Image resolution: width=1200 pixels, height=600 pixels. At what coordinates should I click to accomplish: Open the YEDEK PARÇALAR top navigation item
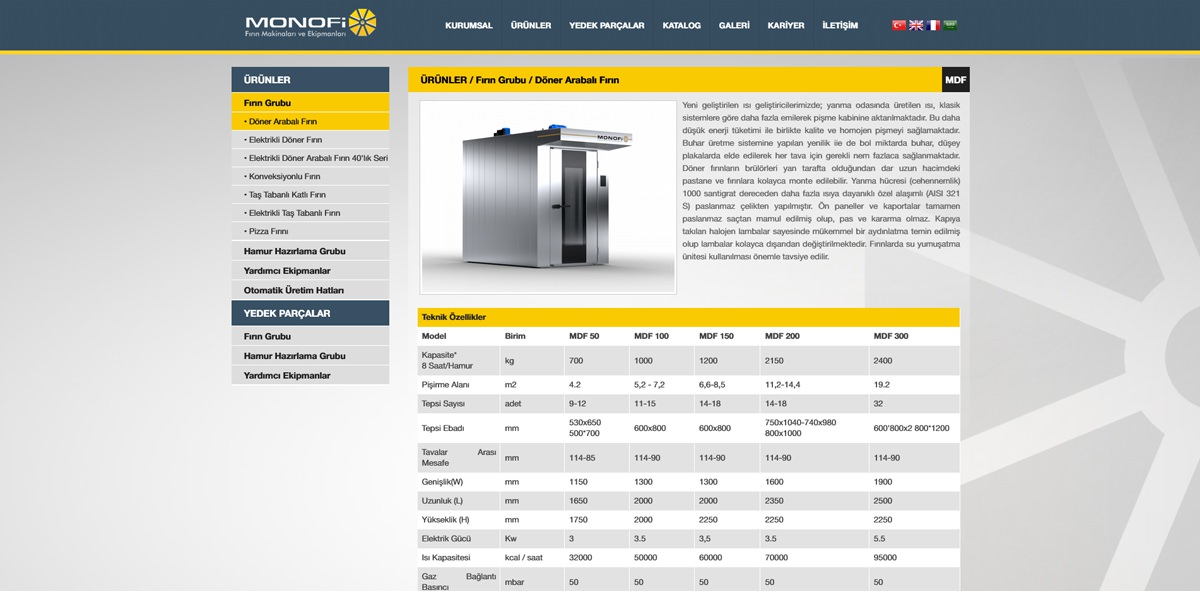[607, 25]
